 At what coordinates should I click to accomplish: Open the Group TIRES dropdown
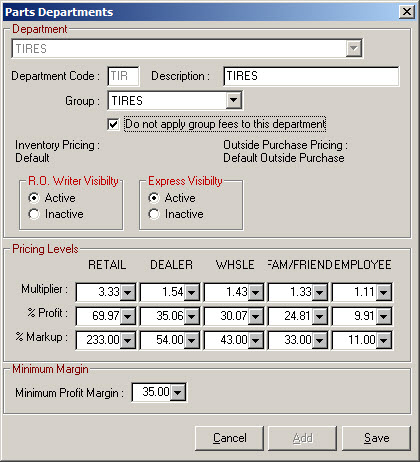coord(234,100)
